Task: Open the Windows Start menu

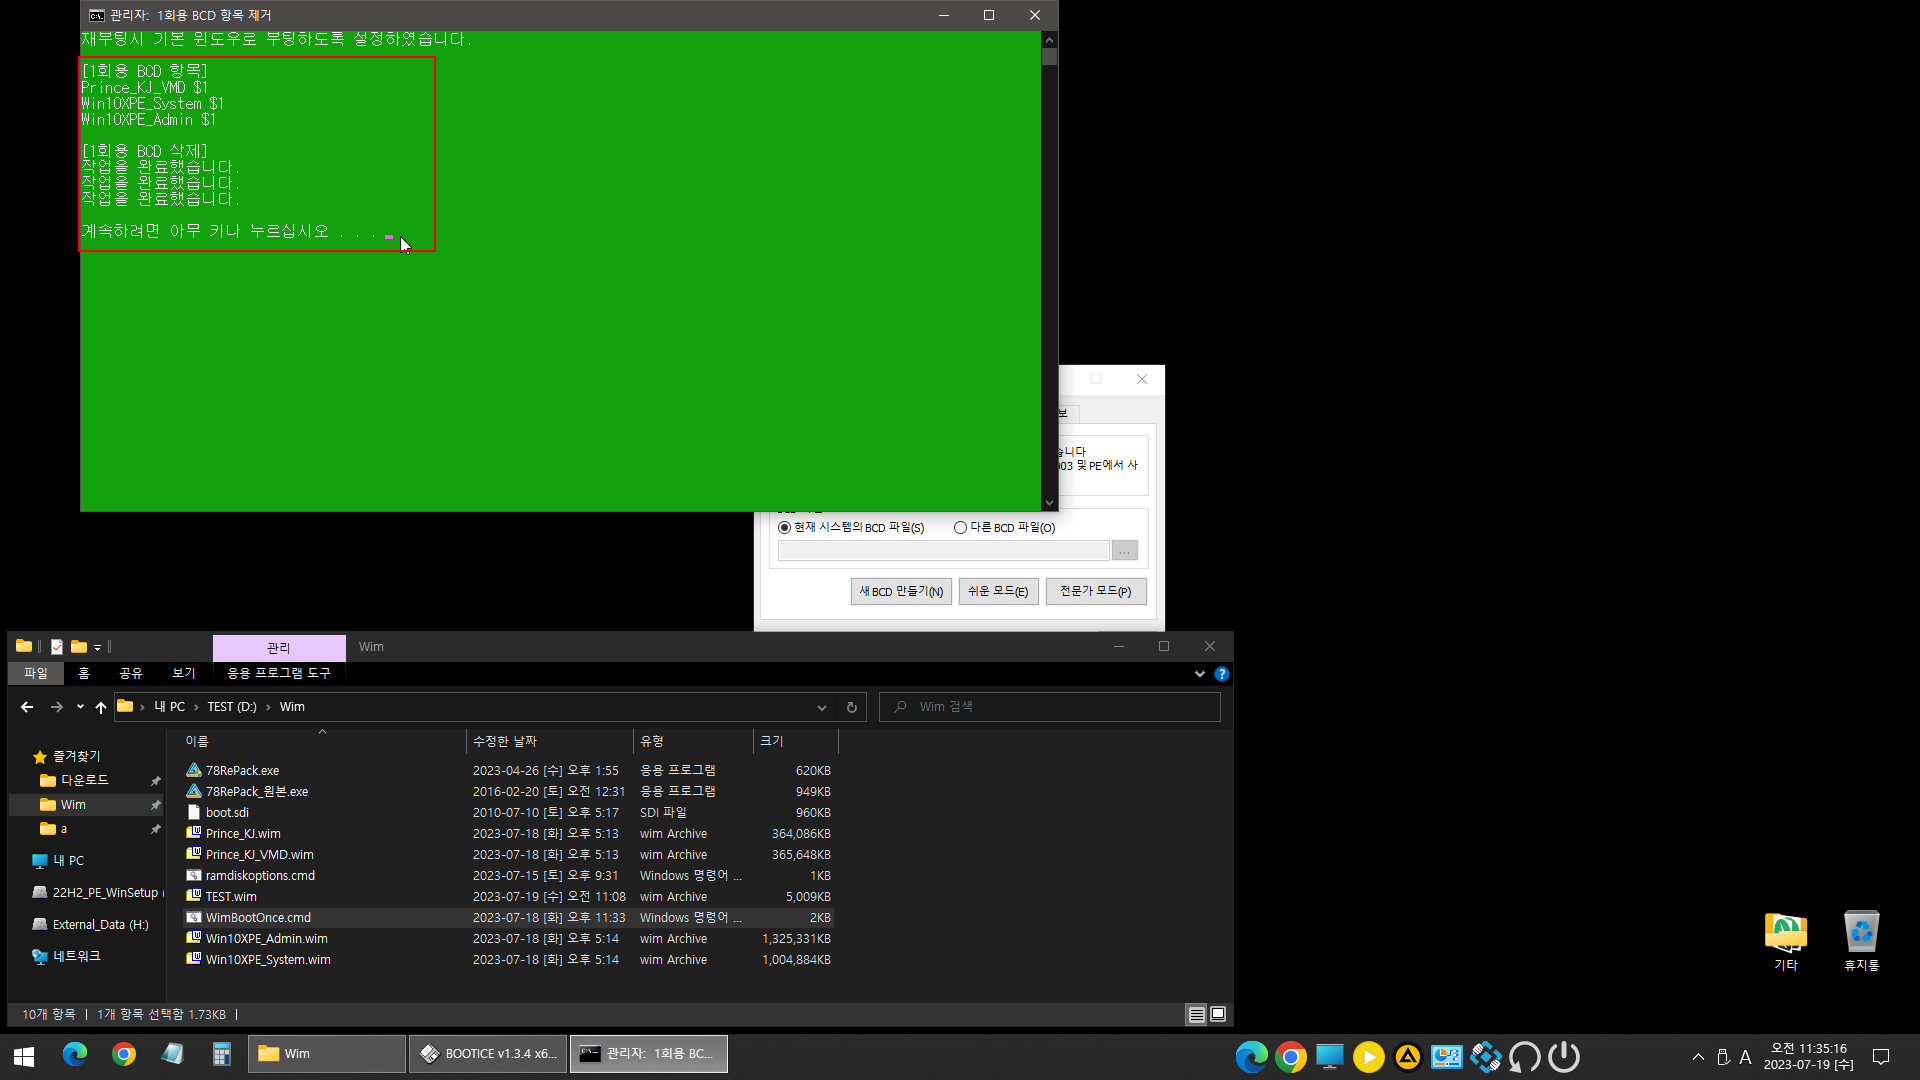Action: click(x=24, y=1056)
